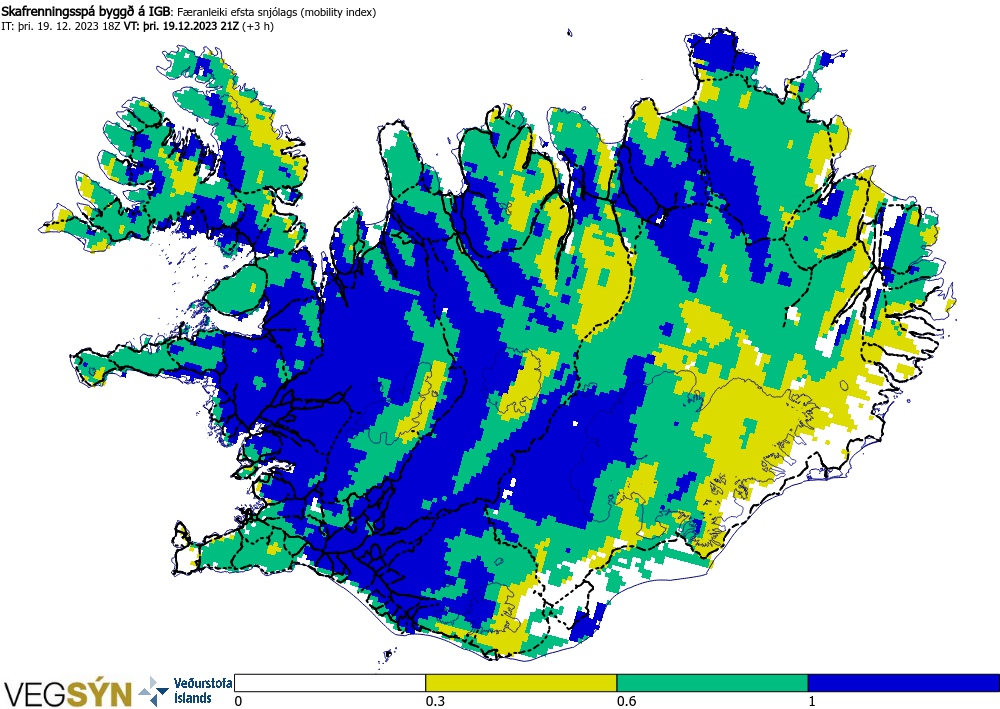Click the legend value 1

[812, 701]
